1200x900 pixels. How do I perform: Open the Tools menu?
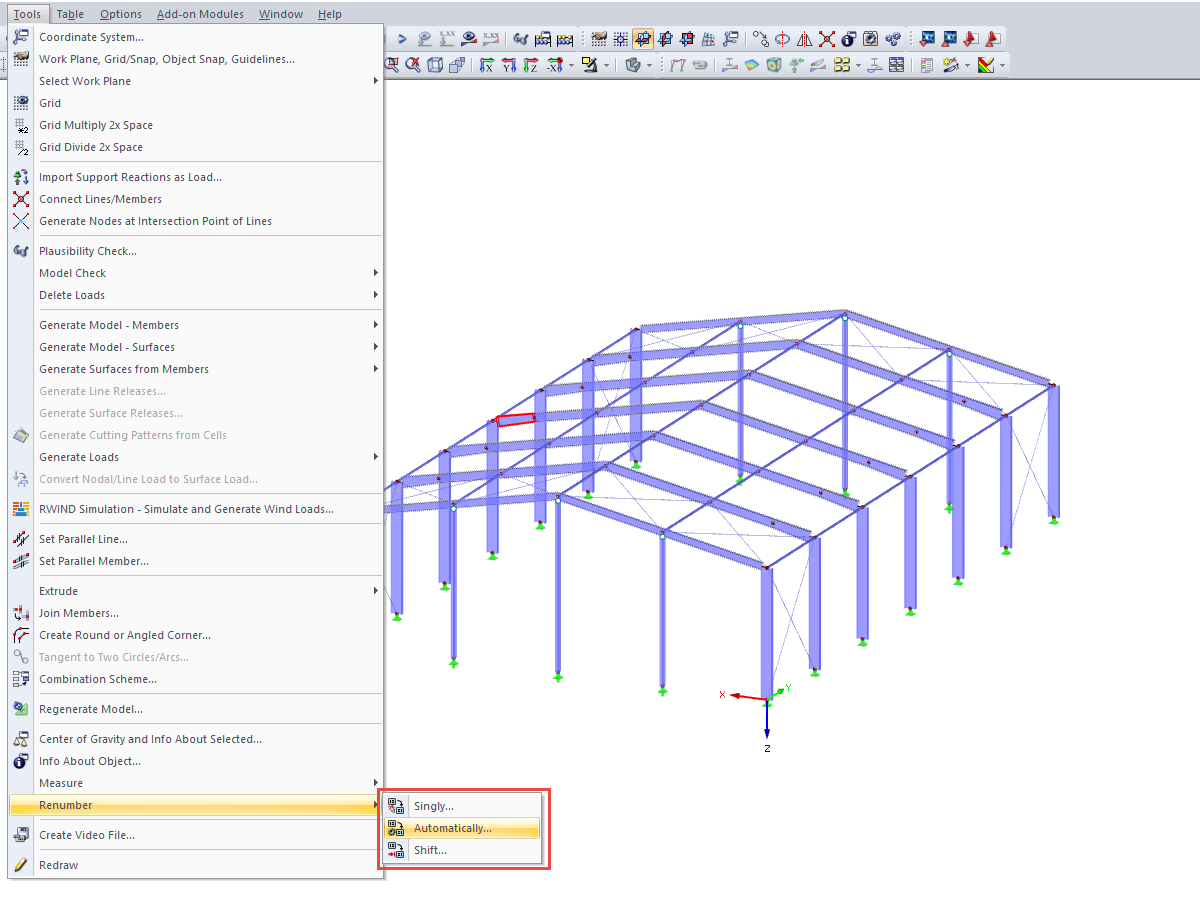(x=28, y=14)
